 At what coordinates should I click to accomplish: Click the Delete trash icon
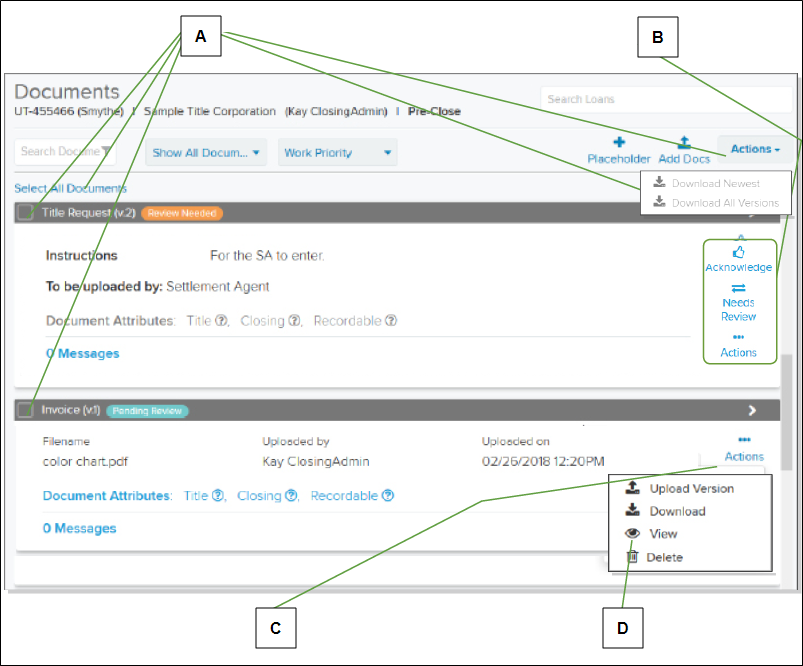[633, 556]
